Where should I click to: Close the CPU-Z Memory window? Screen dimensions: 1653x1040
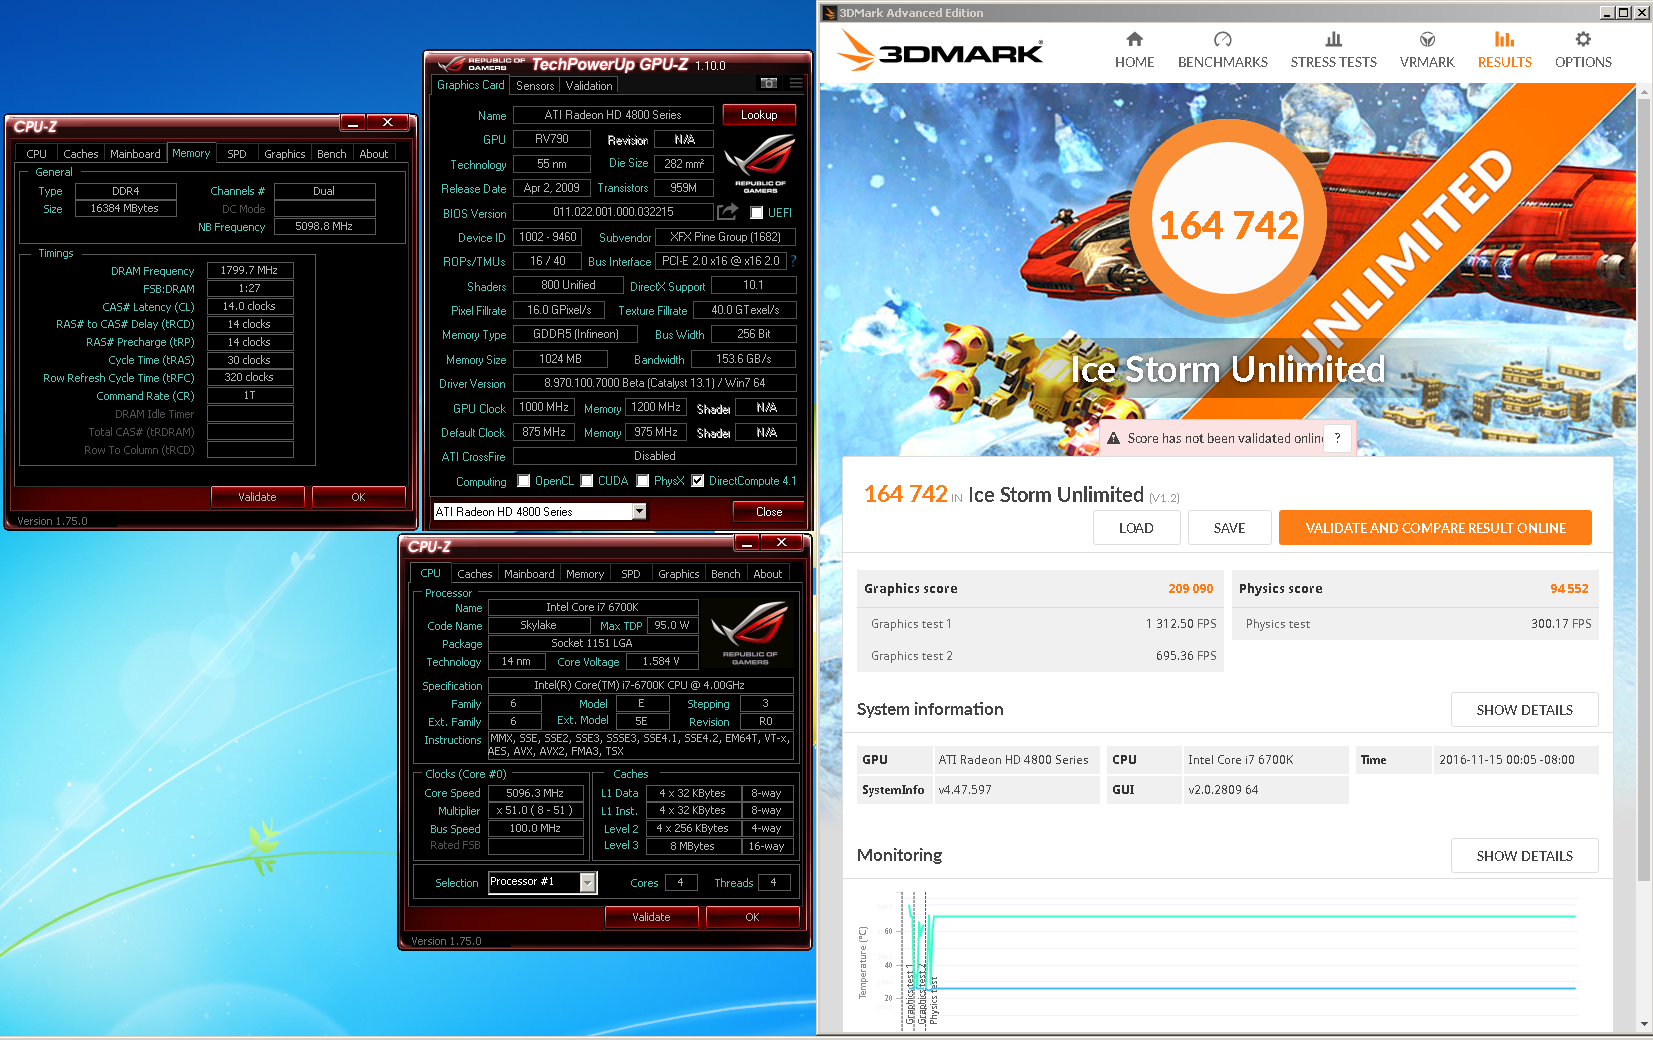[387, 123]
